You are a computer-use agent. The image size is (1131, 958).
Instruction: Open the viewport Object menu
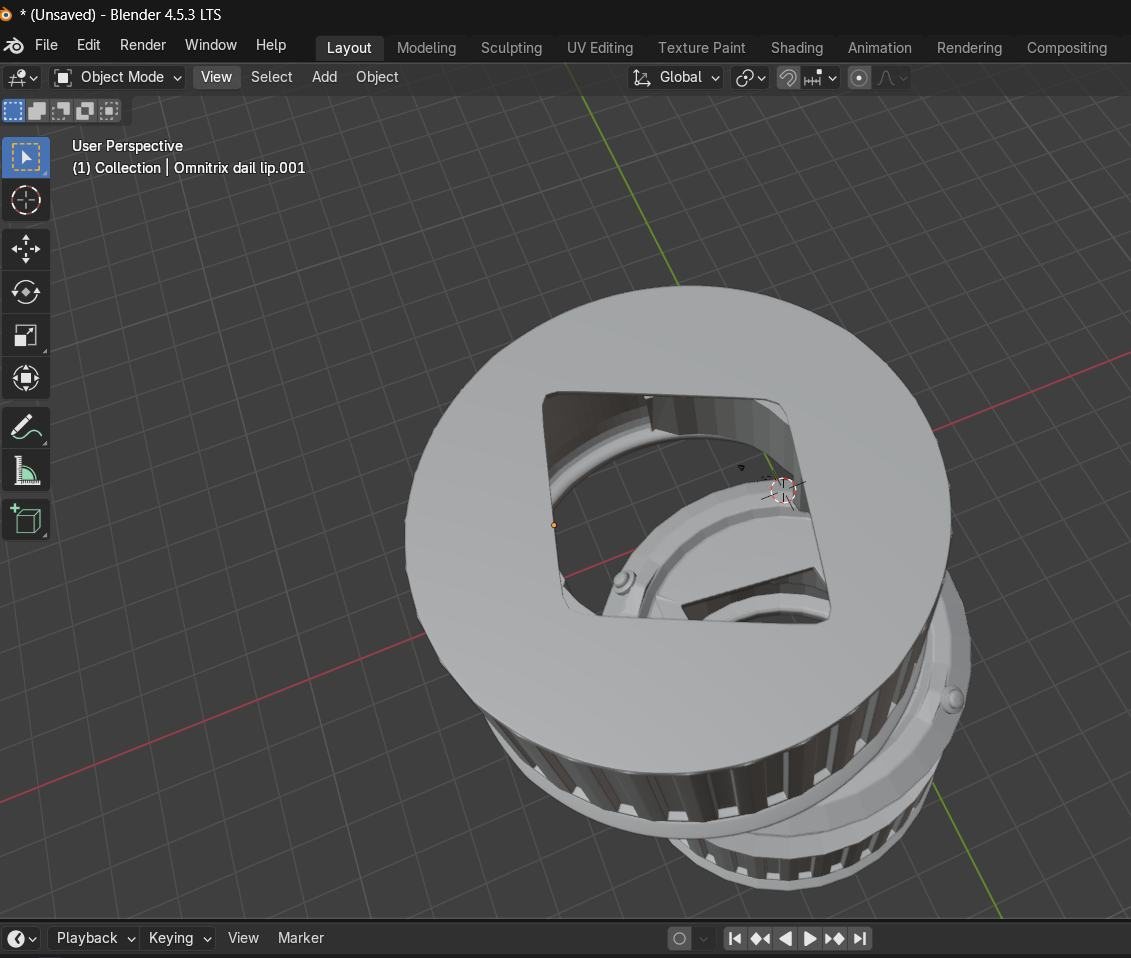pyautogui.click(x=377, y=77)
